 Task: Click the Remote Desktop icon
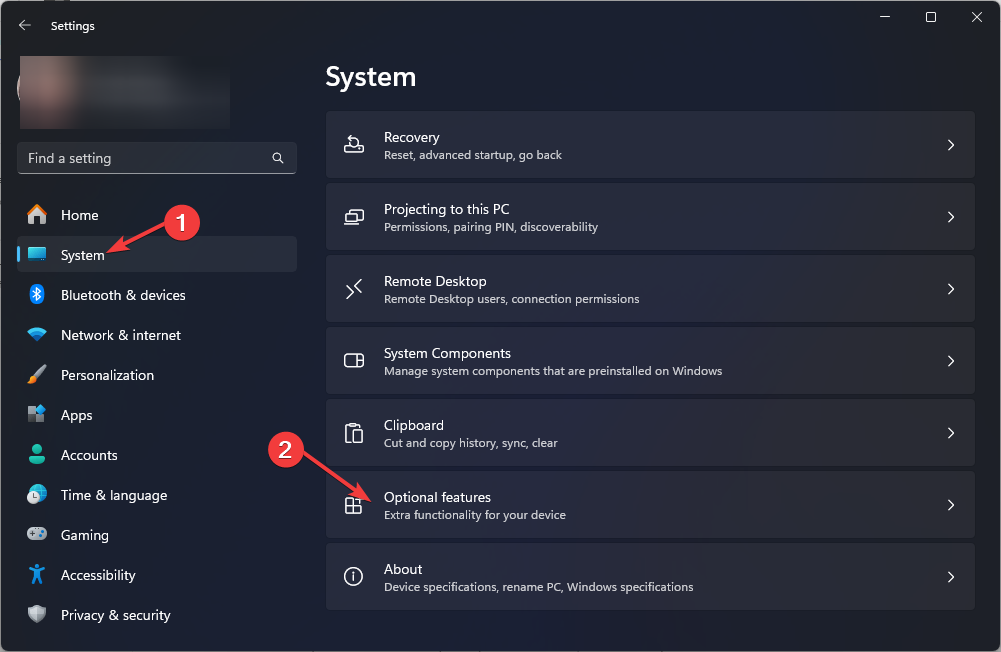pos(354,289)
